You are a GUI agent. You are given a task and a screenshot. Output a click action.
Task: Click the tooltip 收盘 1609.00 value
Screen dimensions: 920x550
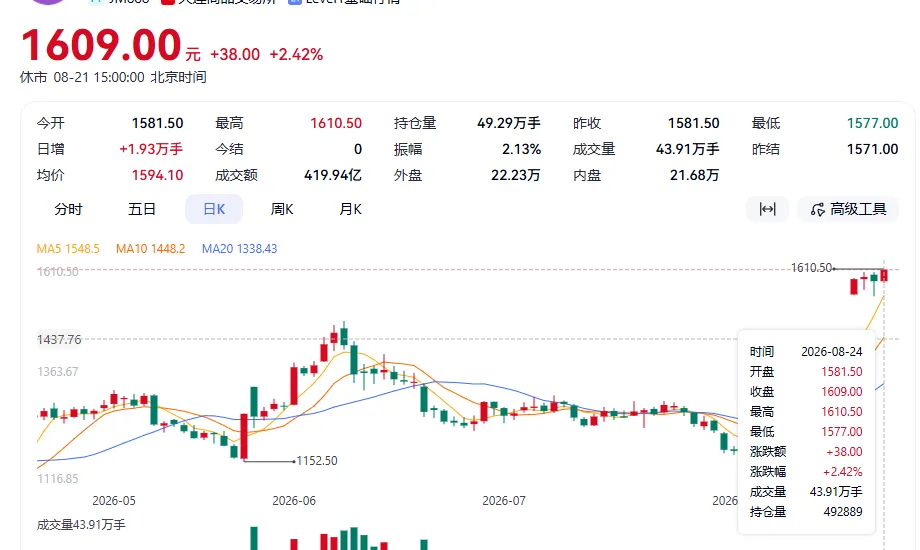[841, 392]
